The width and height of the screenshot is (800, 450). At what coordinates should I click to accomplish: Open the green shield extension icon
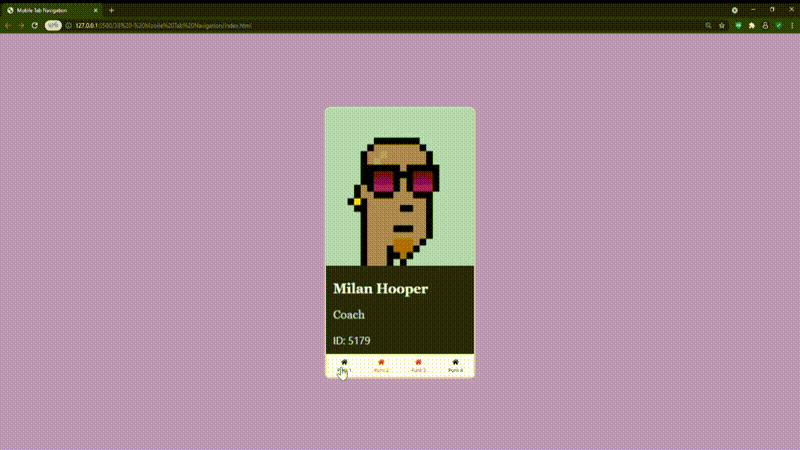738,26
